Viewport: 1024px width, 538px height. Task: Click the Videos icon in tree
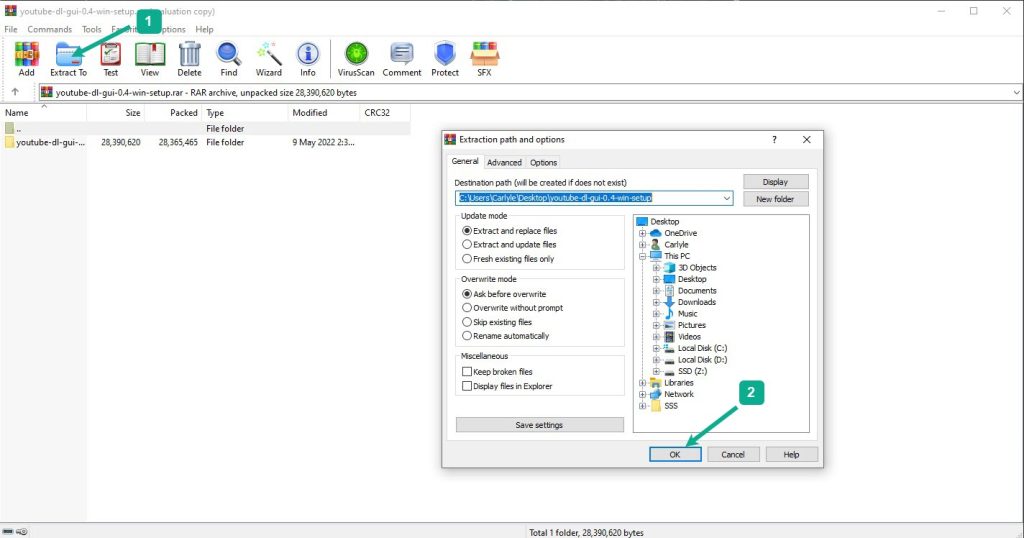[x=669, y=337]
